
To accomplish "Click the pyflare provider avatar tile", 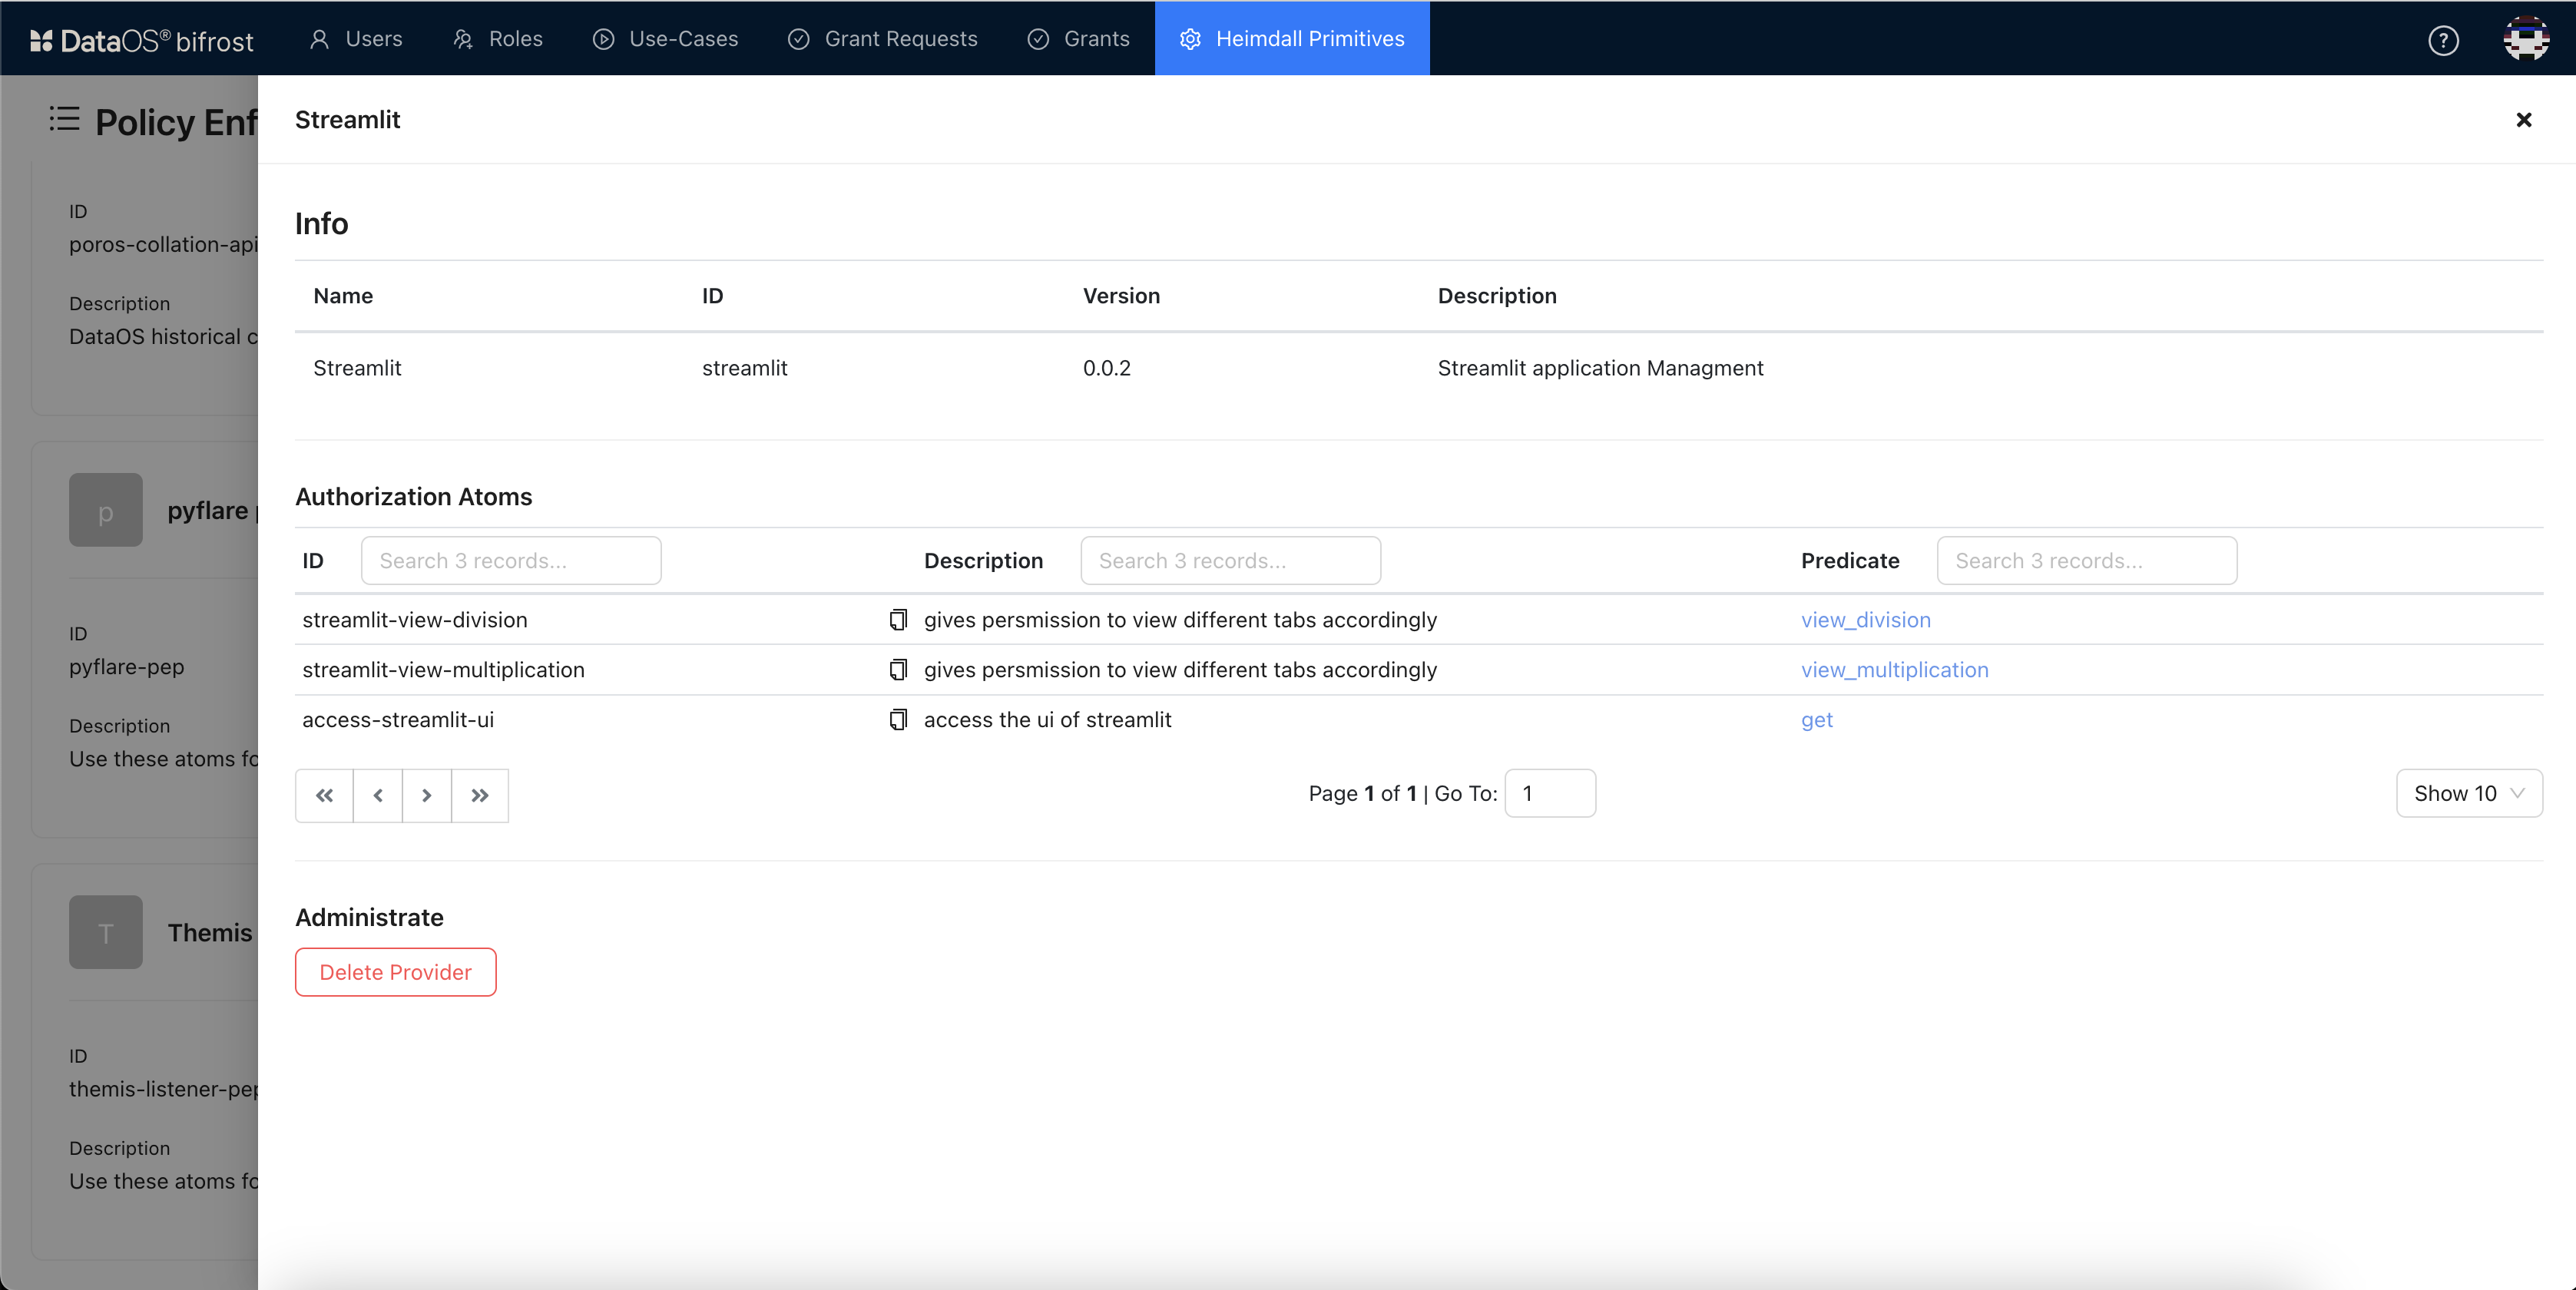I will 106,510.
